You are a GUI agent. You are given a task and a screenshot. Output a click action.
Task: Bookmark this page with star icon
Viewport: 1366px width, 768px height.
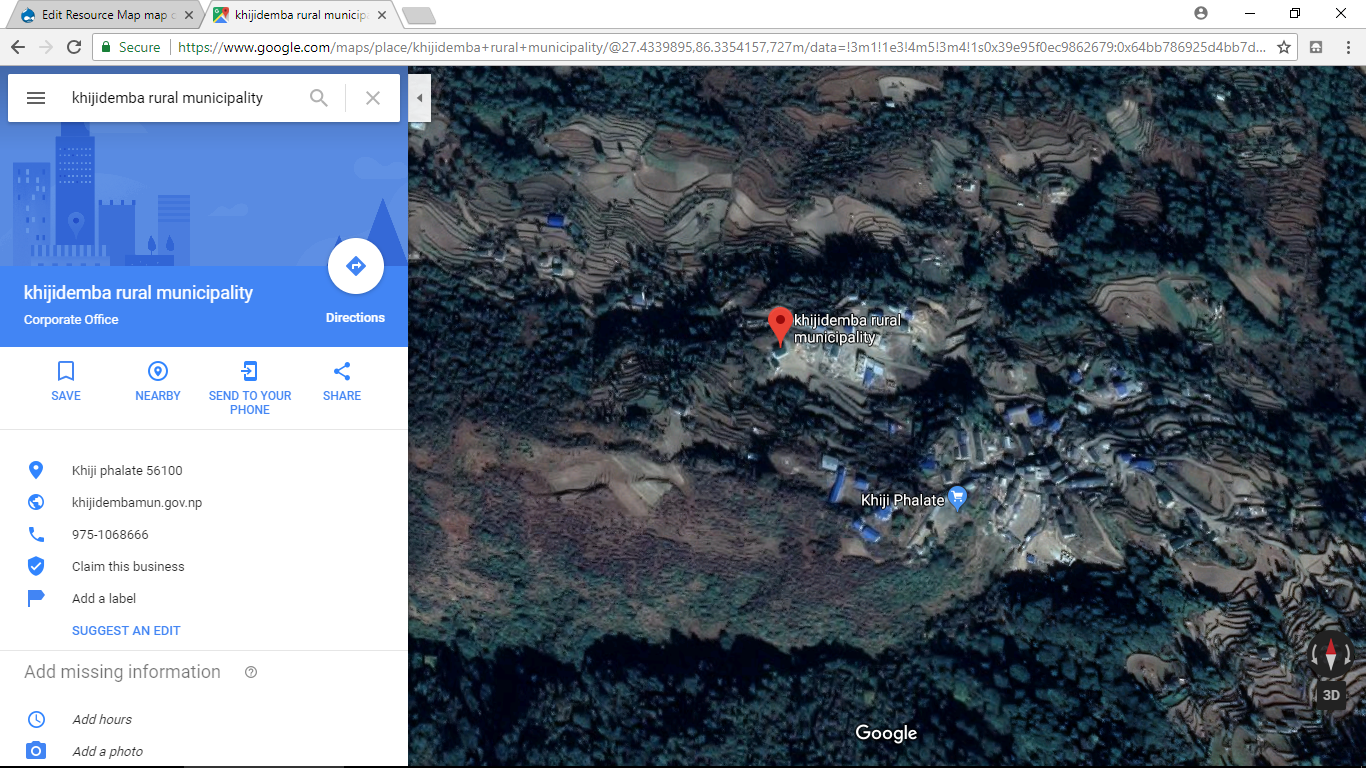1283,47
